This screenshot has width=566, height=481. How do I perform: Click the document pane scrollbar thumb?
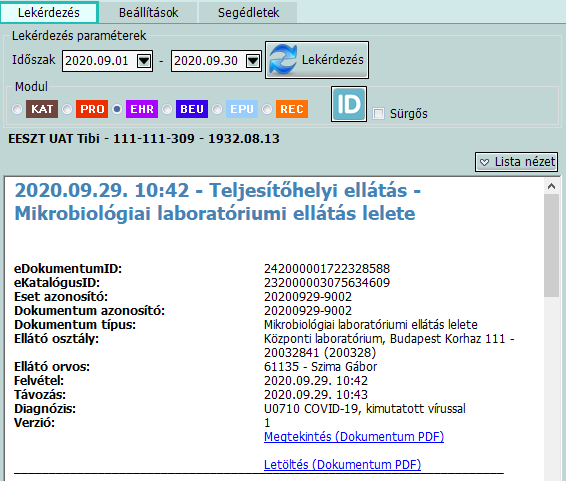pos(551,245)
